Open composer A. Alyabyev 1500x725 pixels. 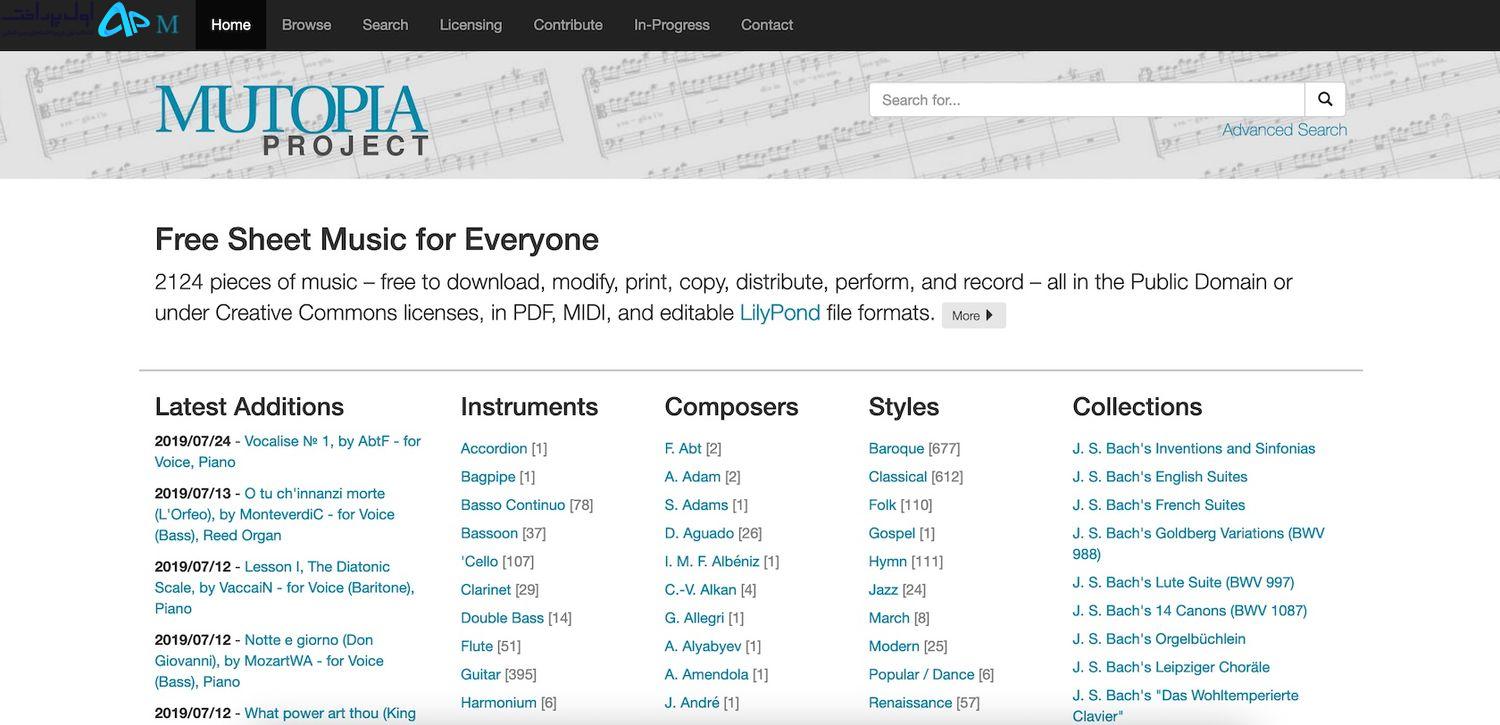pyautogui.click(x=703, y=646)
